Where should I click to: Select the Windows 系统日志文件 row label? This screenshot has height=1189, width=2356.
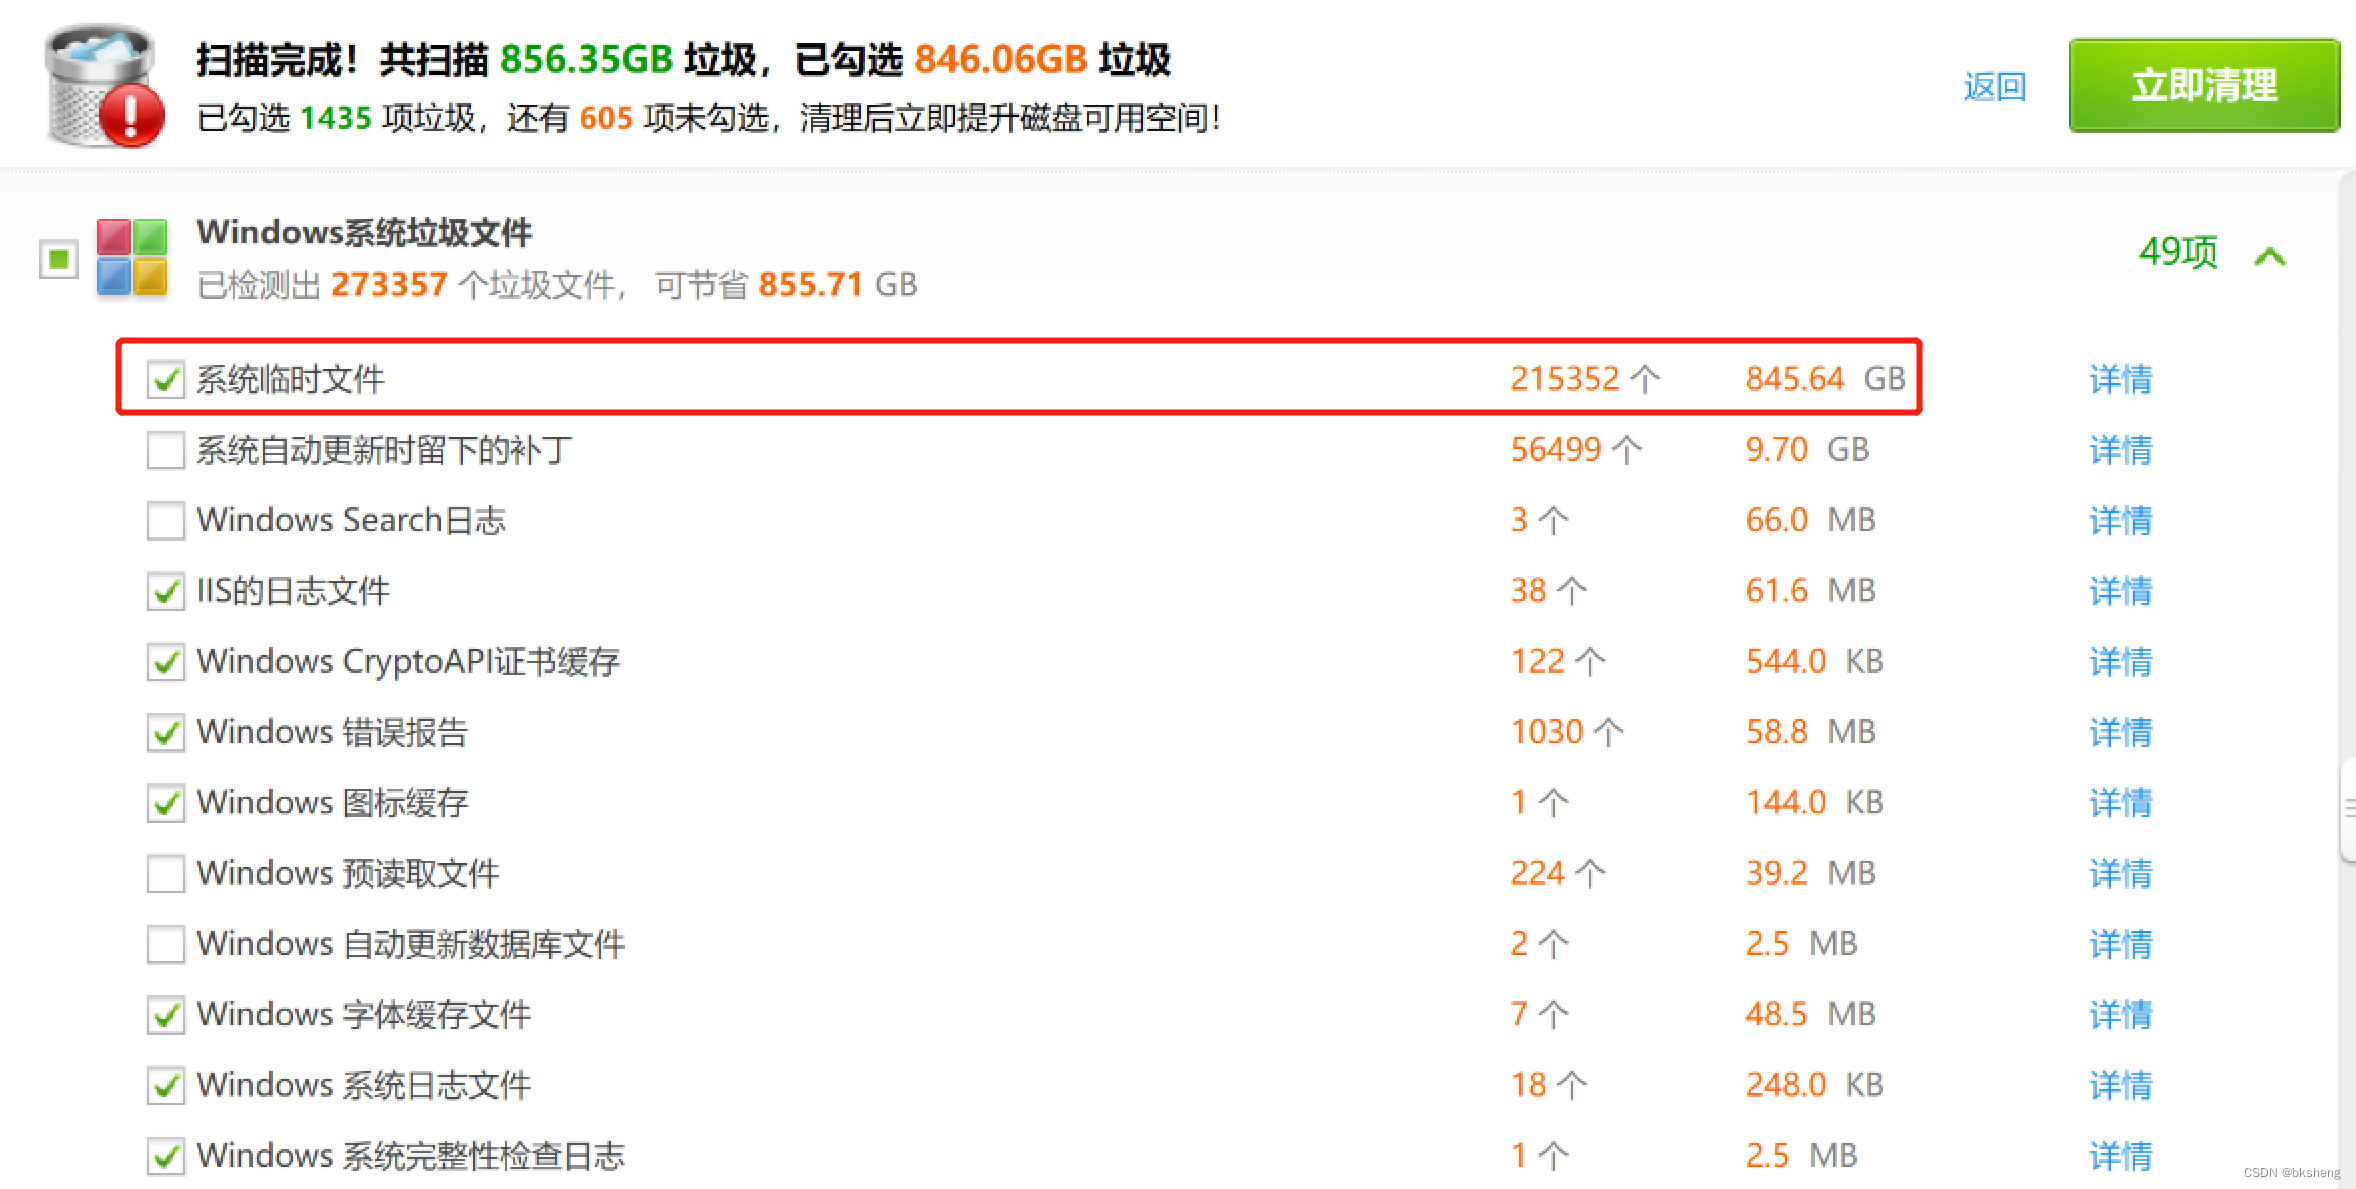(x=363, y=1085)
